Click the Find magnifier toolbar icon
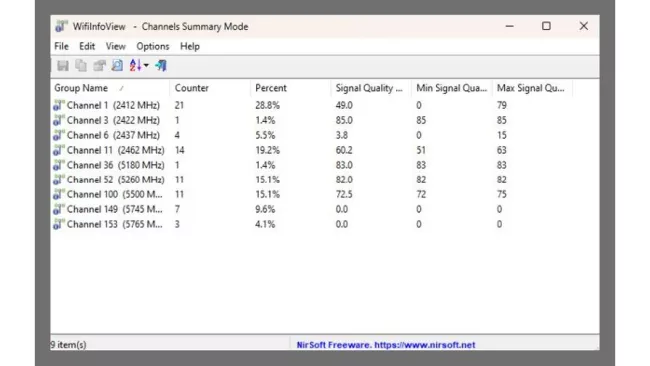The image size is (650, 366). [117, 65]
